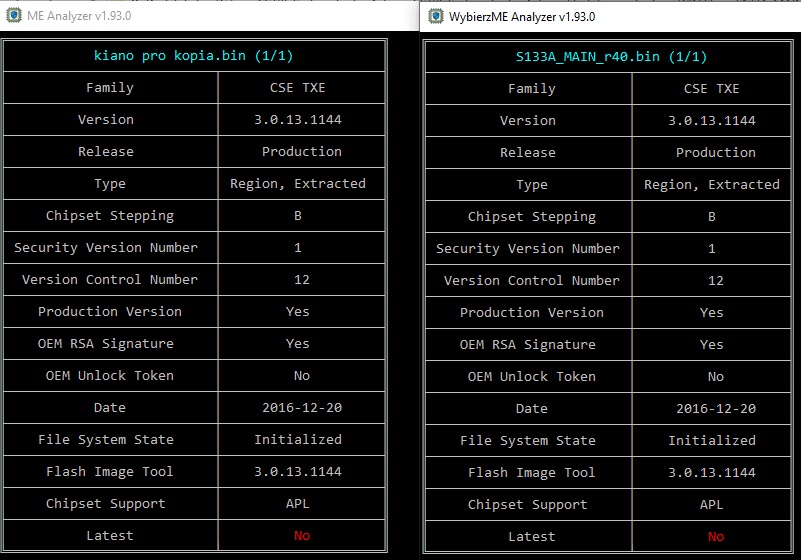The width and height of the screenshot is (801, 560).
Task: Click Version Control Number value 12 in left window
Action: tap(302, 280)
